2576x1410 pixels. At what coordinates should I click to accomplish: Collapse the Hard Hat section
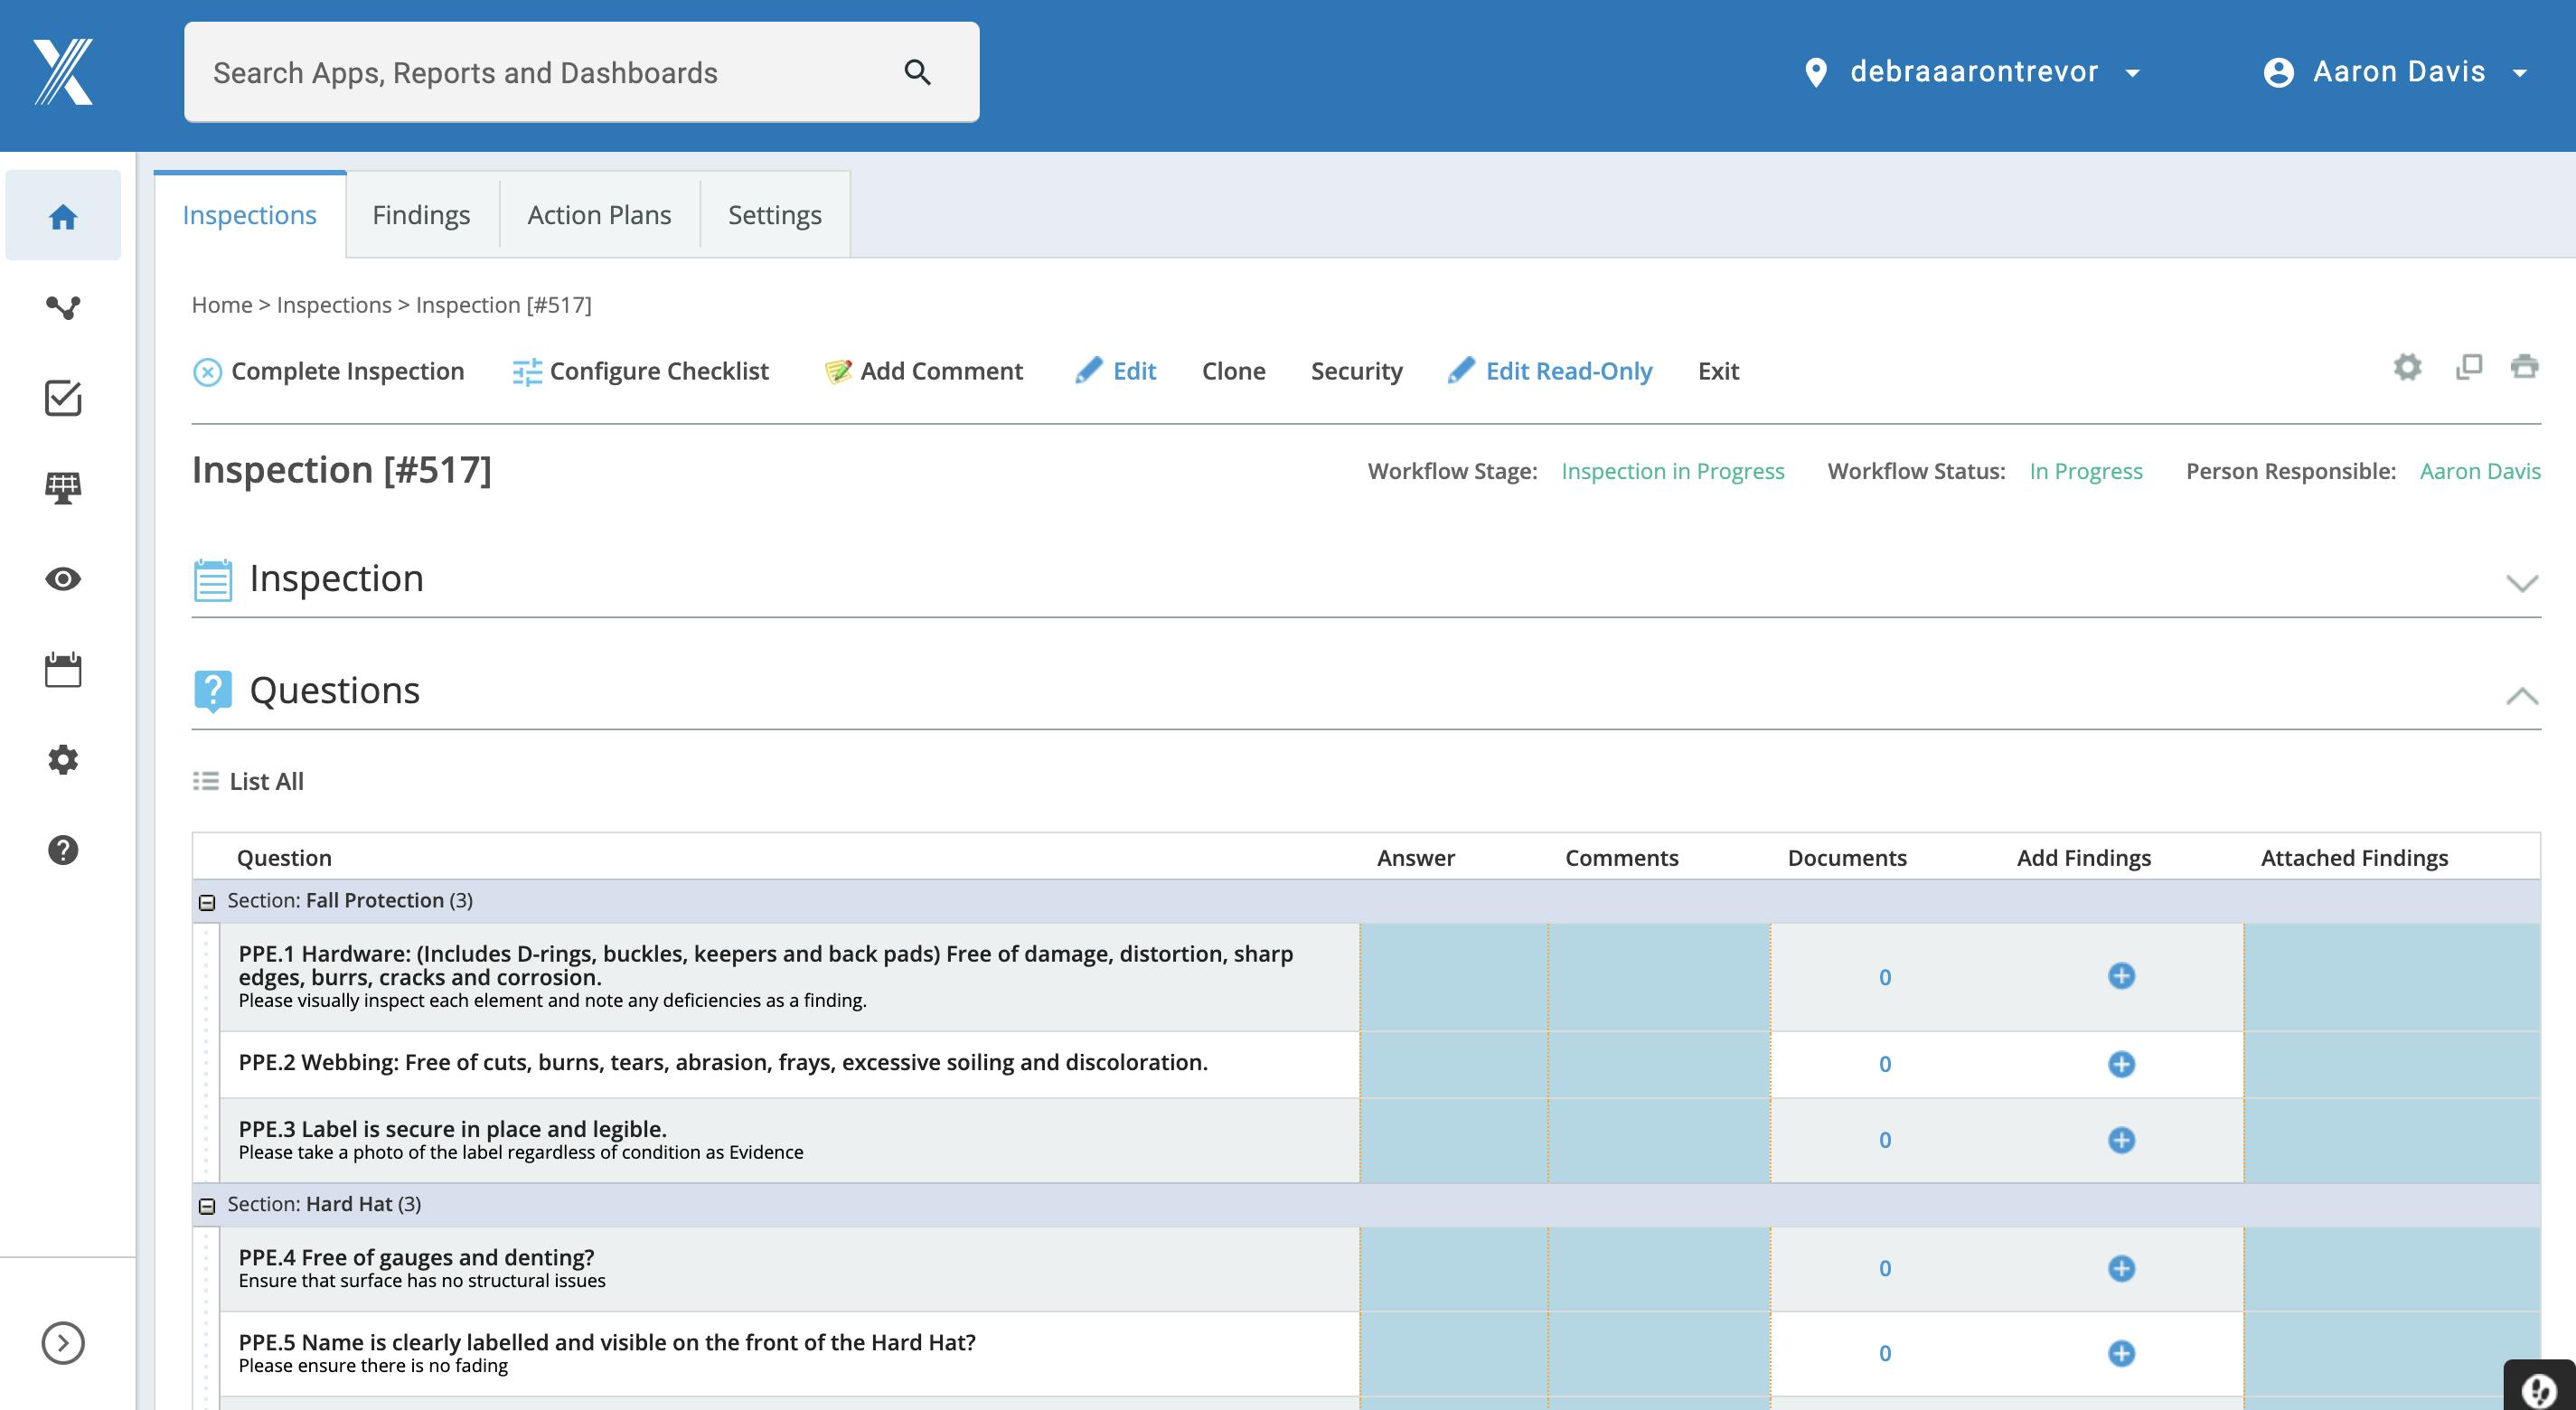click(x=206, y=1203)
